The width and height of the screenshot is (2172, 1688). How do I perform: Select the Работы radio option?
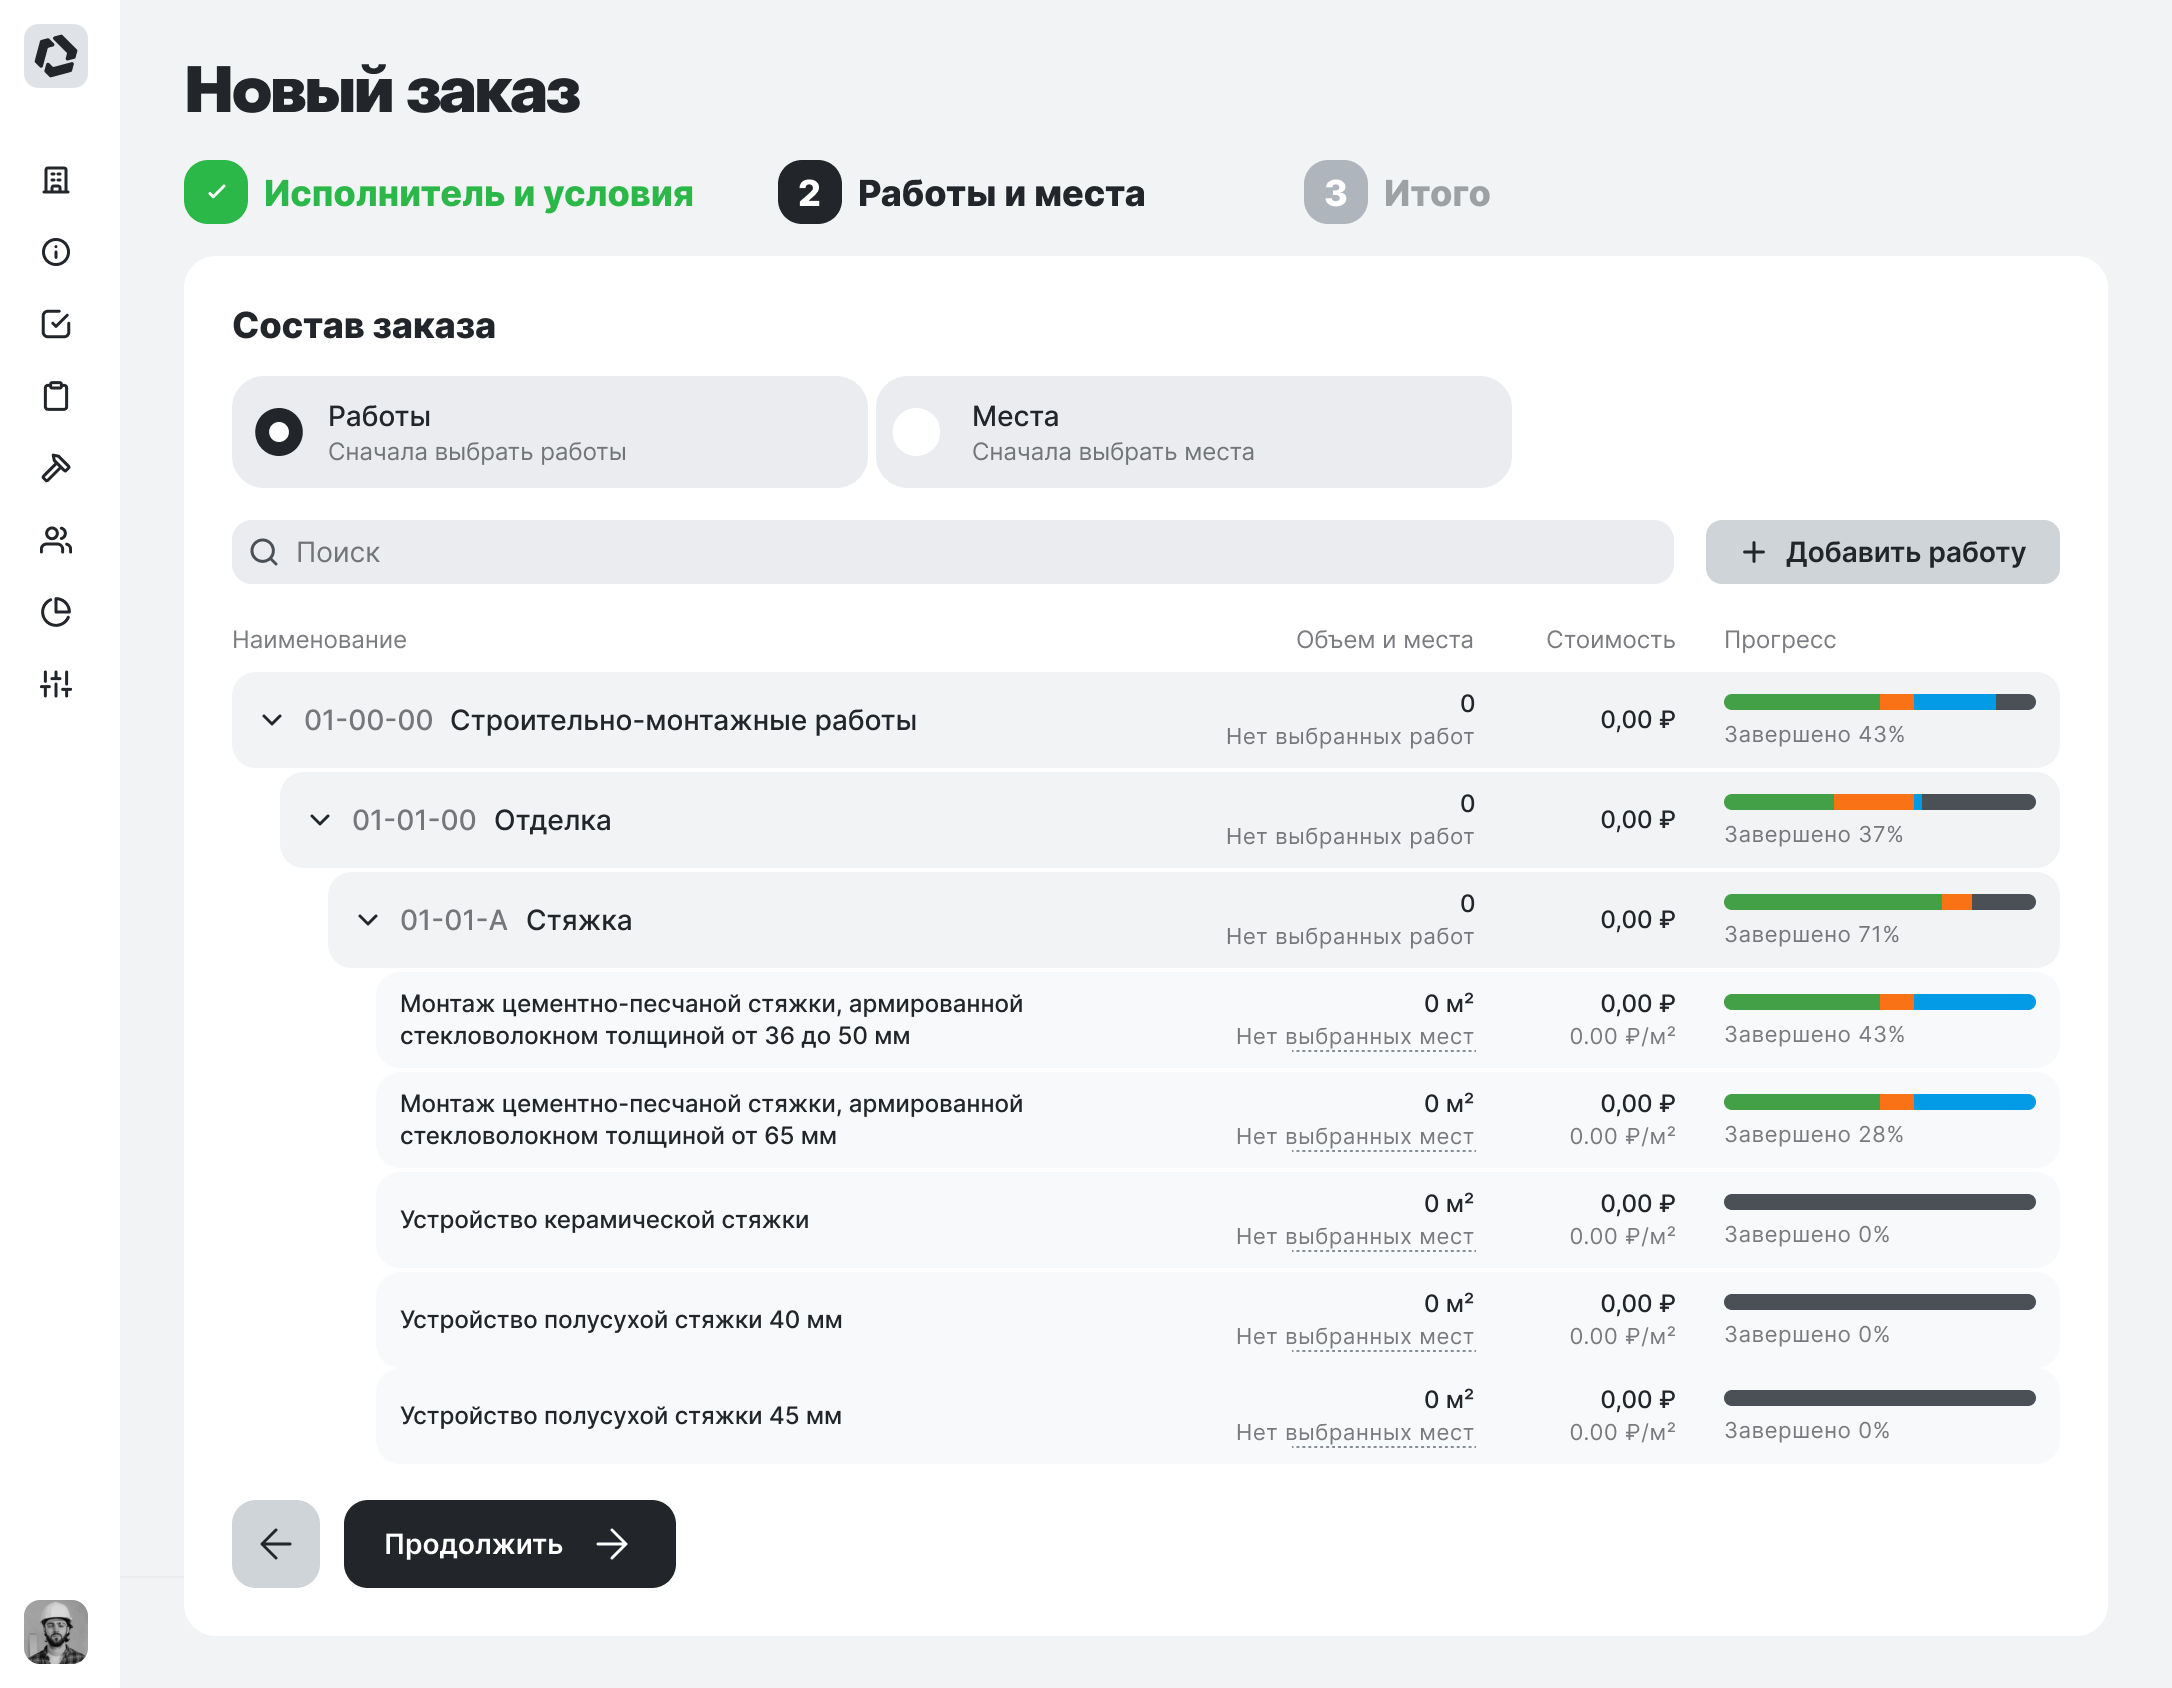(281, 432)
